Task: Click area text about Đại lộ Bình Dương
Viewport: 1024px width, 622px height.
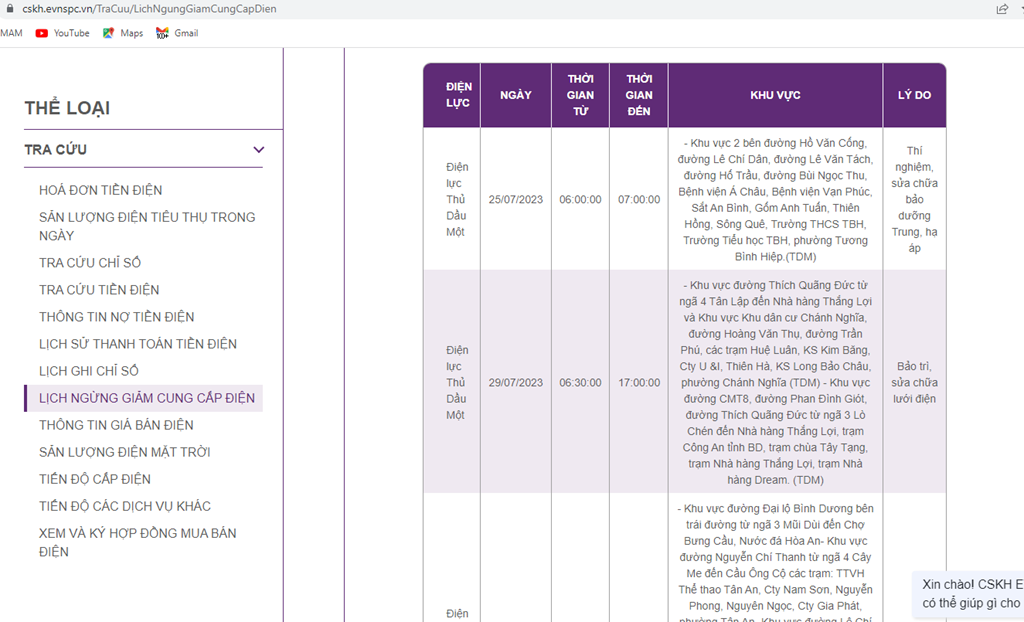Action: pyautogui.click(x=775, y=563)
